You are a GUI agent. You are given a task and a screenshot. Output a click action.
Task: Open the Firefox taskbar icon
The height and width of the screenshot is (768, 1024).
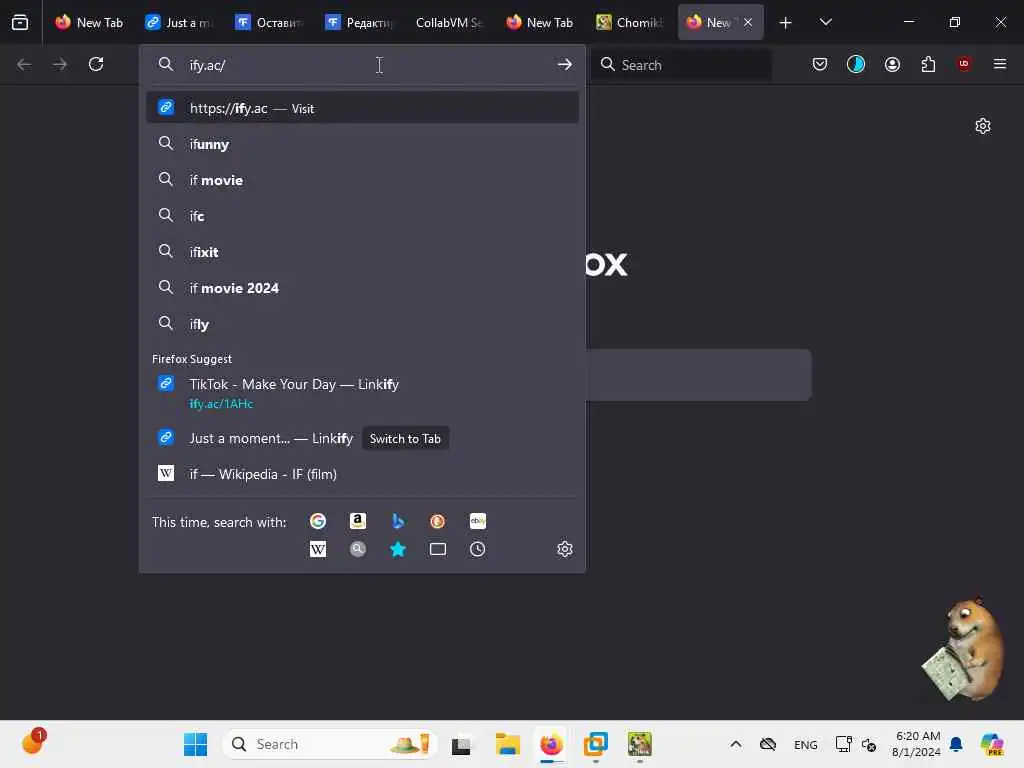(551, 744)
